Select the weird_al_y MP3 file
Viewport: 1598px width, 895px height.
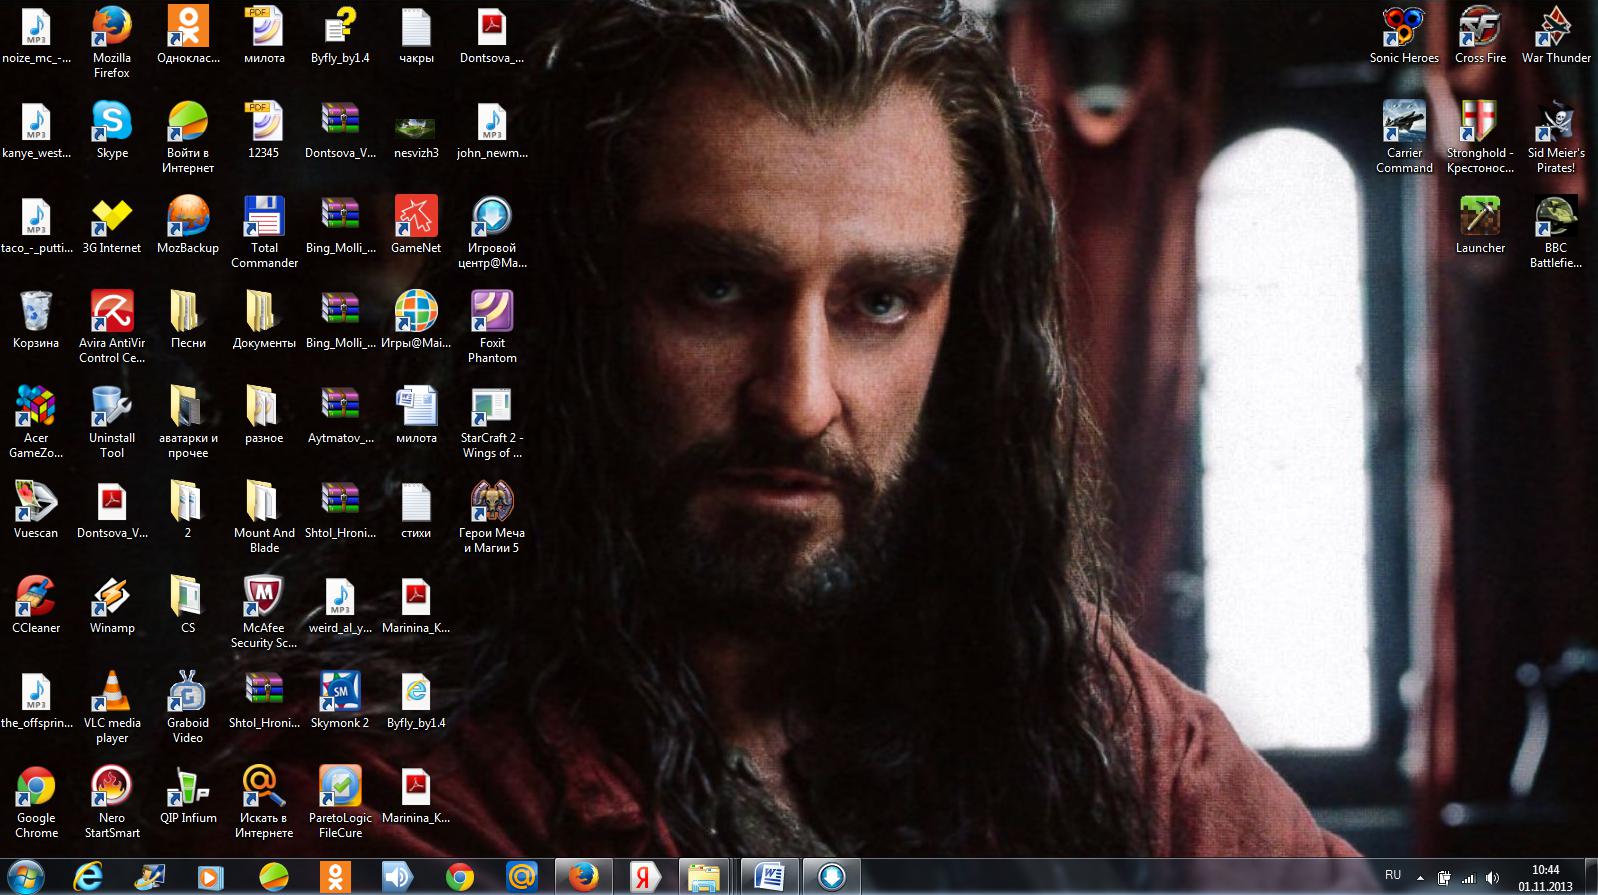(340, 605)
